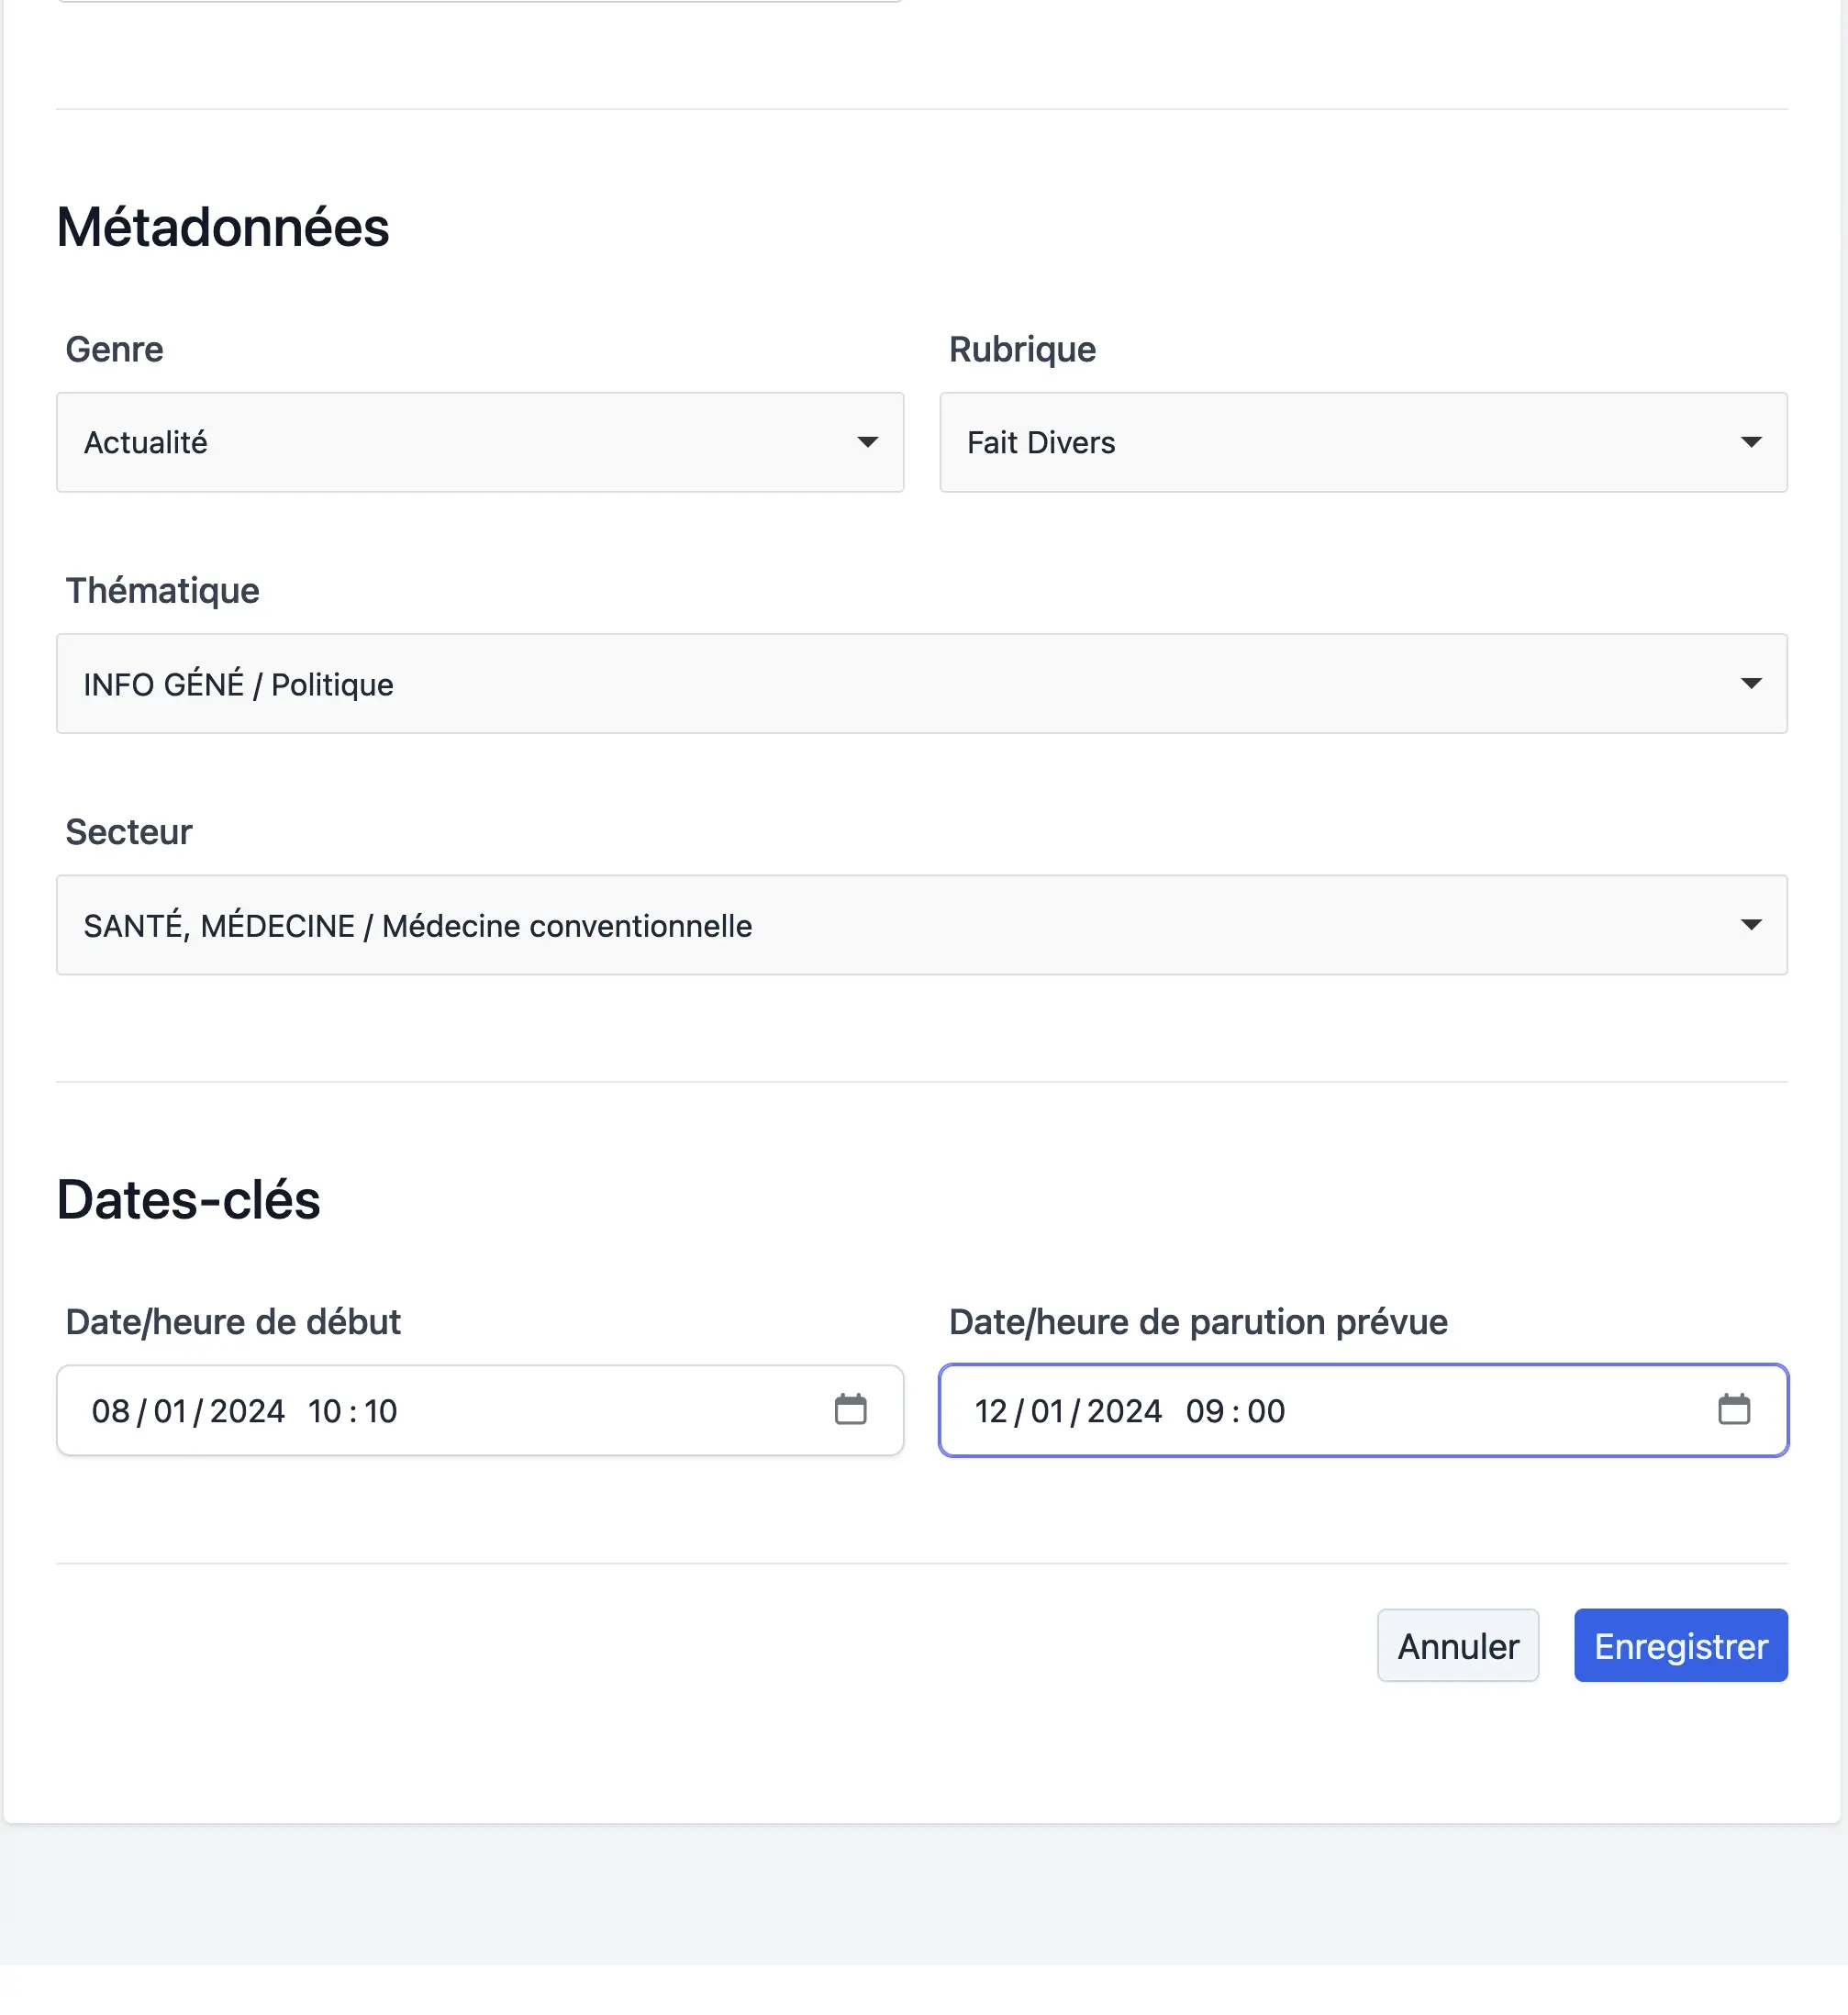The height and width of the screenshot is (2015, 1848).
Task: Open calendar picker for Date/heure de début
Action: click(x=850, y=1409)
